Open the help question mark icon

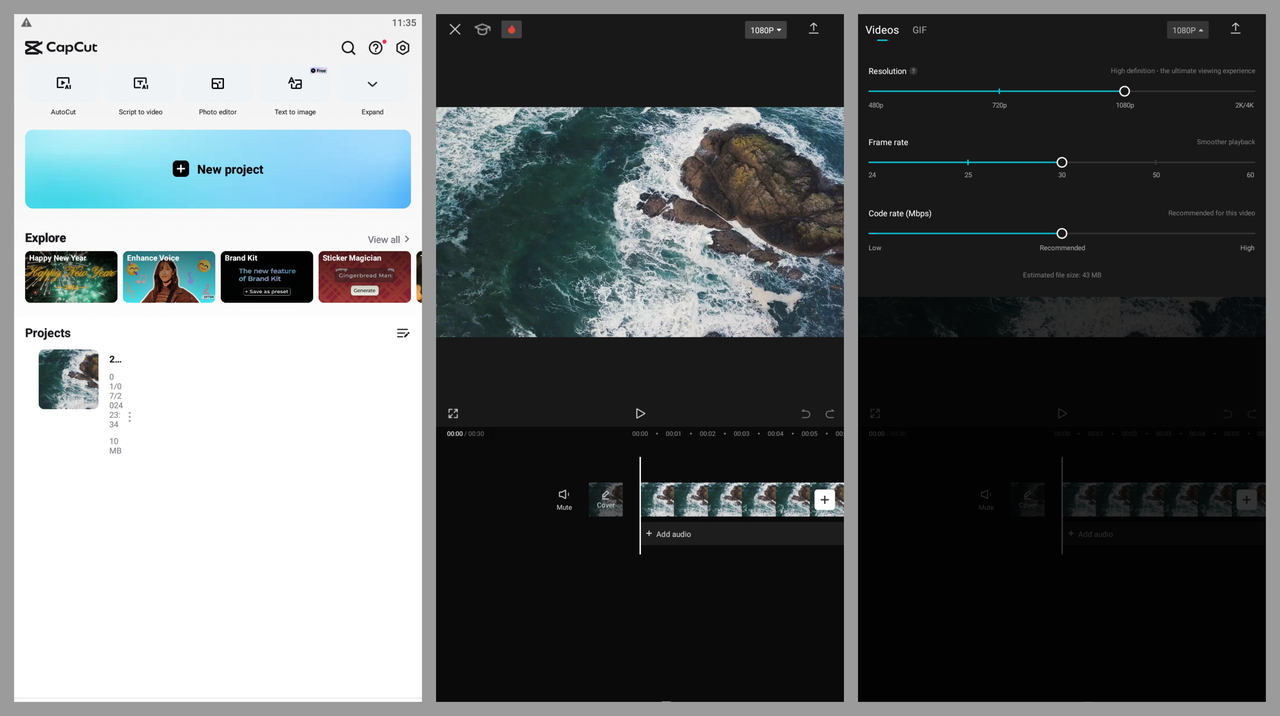coord(376,48)
